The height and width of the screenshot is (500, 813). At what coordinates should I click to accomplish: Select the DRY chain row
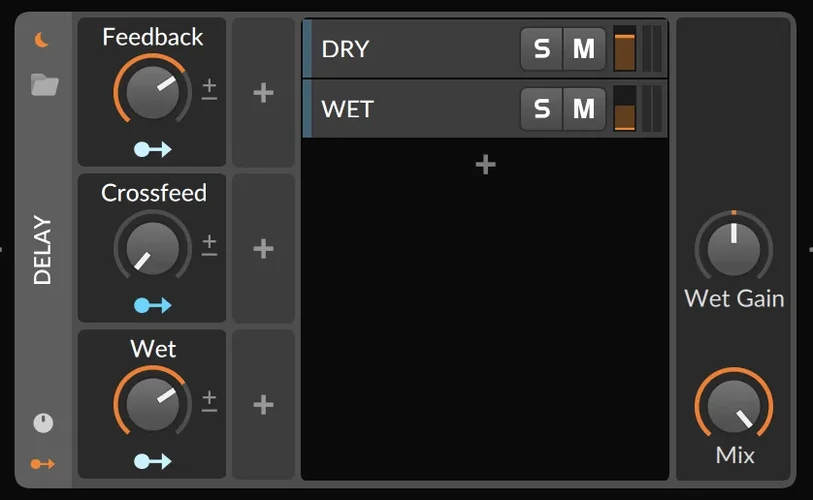point(410,49)
